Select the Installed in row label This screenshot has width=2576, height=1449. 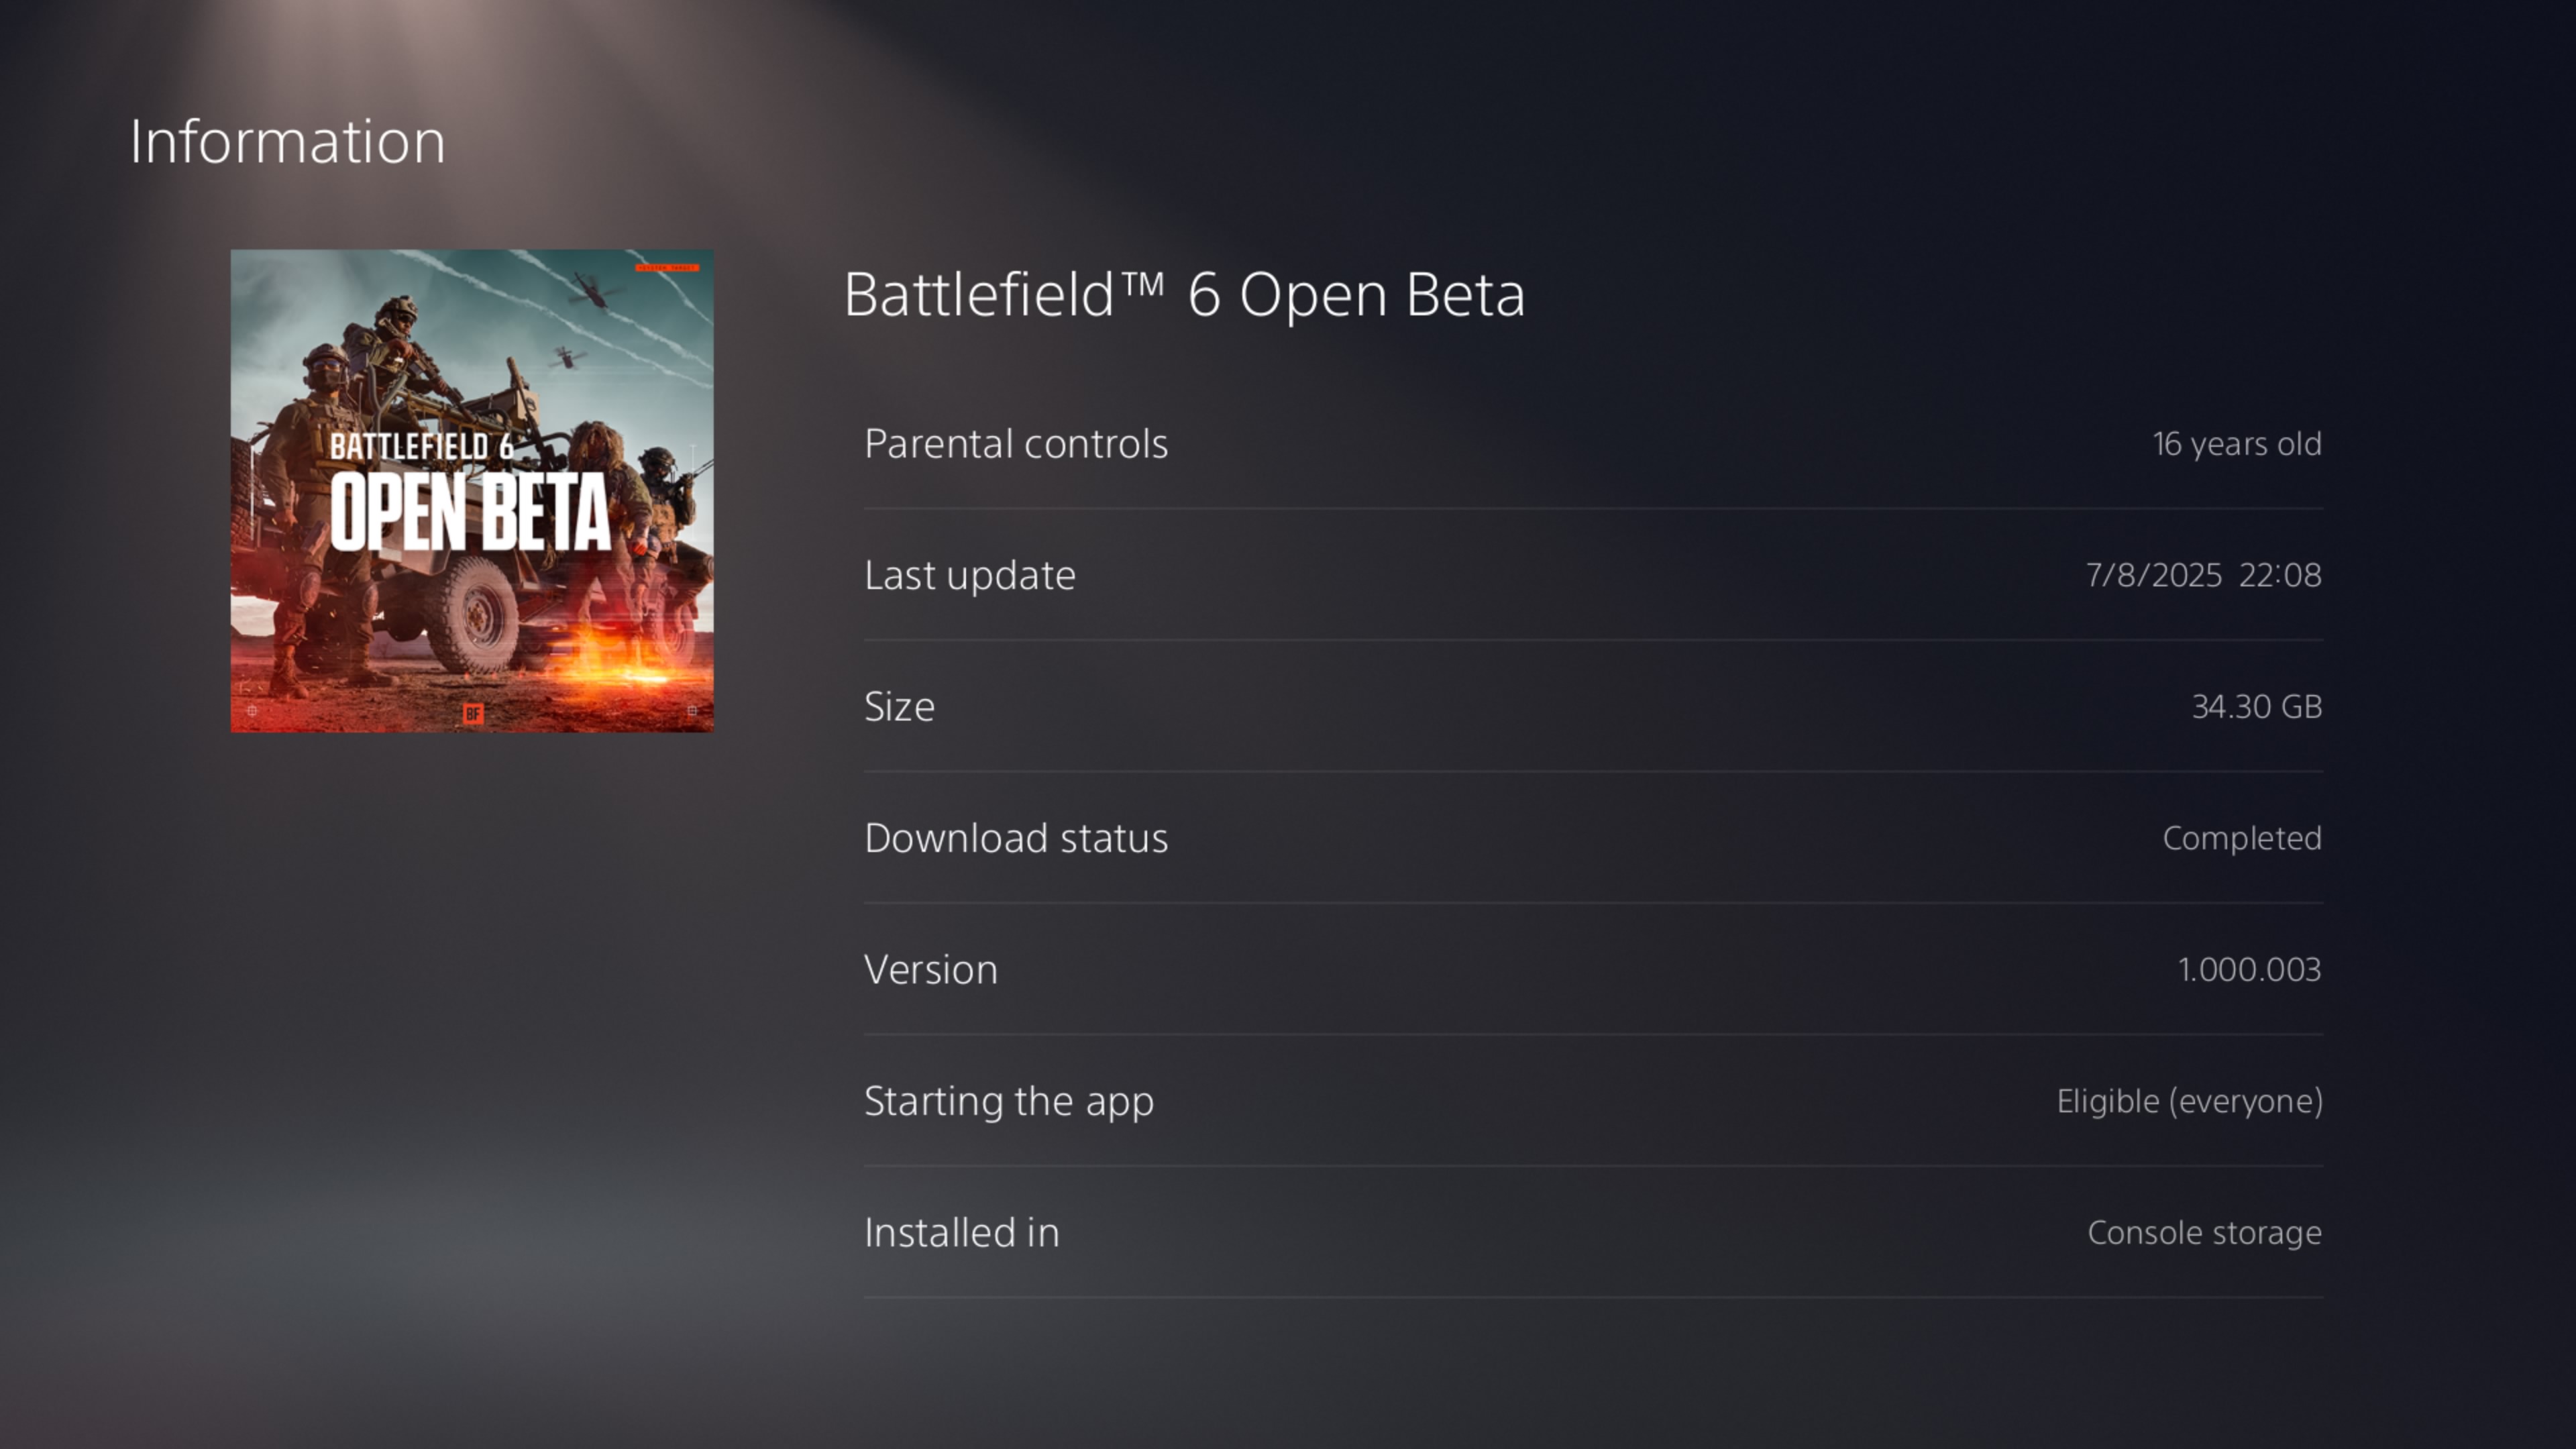(x=962, y=1232)
